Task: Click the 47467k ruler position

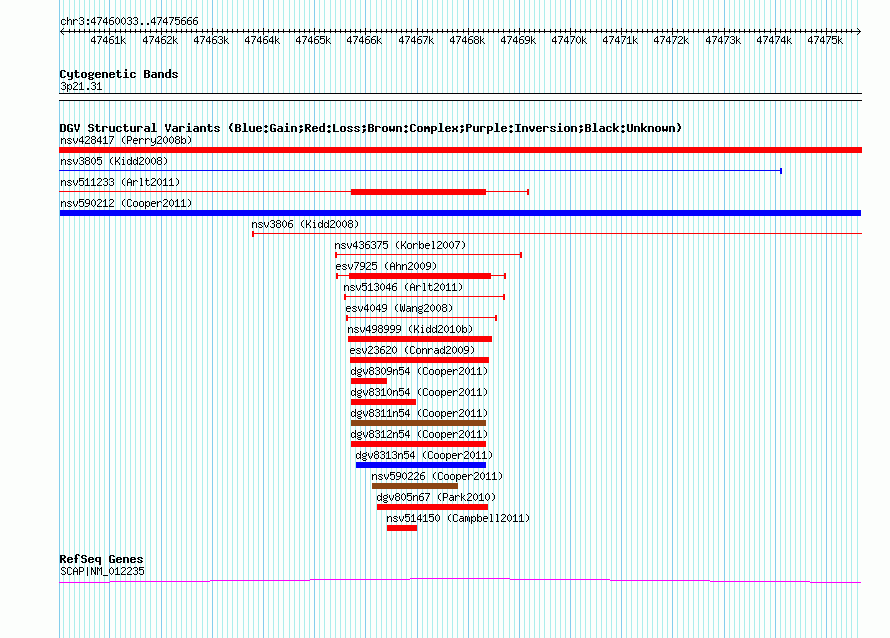Action: (416, 40)
